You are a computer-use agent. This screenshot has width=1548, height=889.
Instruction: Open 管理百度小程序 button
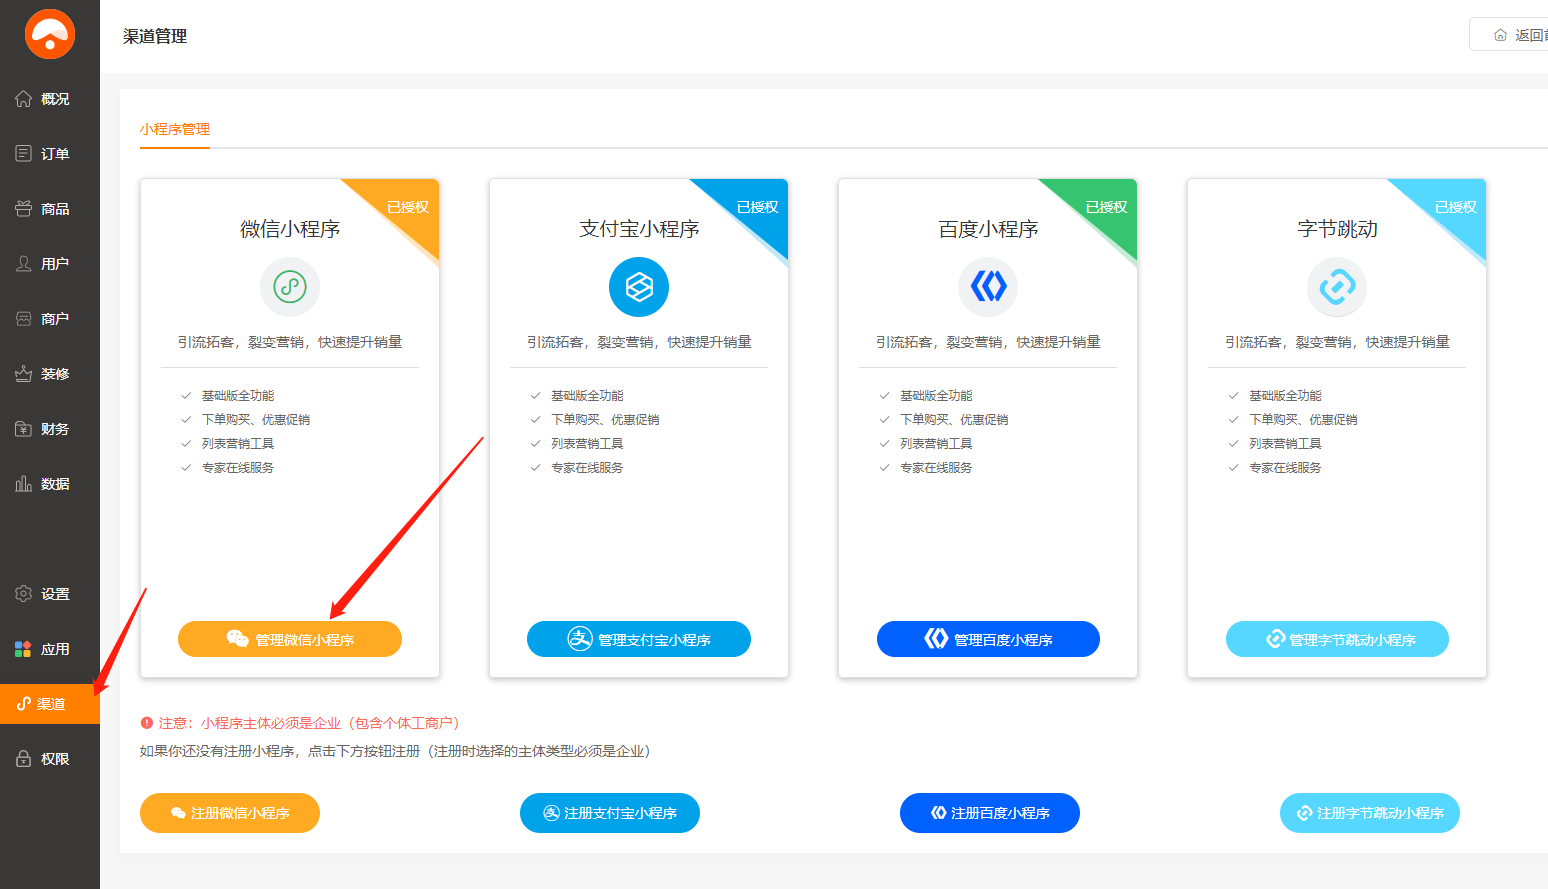point(988,639)
